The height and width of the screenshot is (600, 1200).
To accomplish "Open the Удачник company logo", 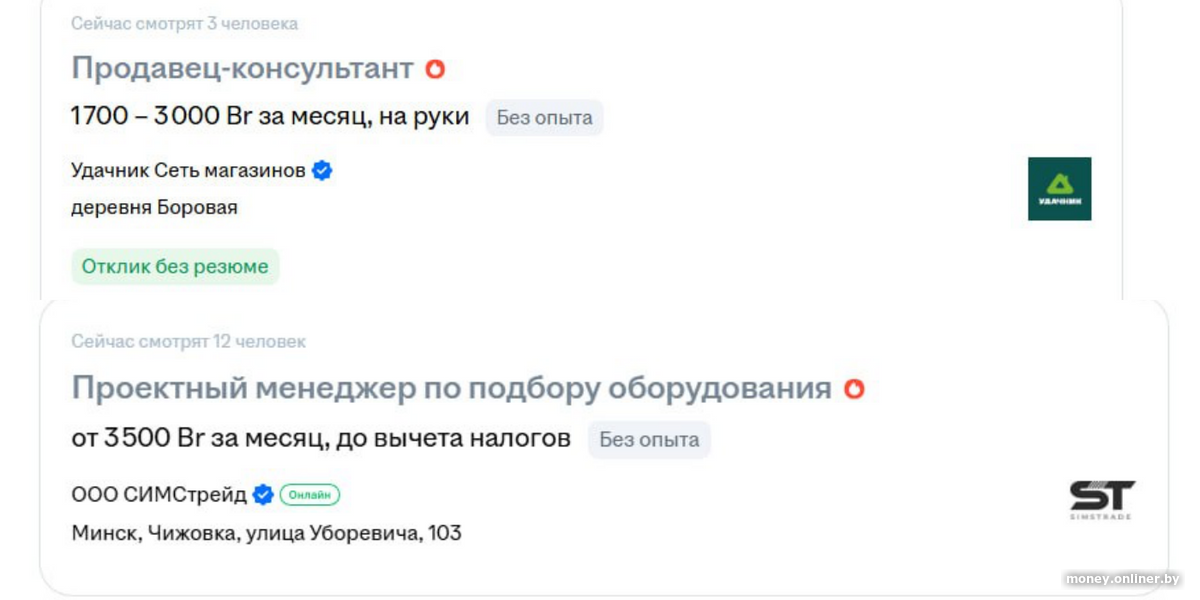I will click(1059, 189).
